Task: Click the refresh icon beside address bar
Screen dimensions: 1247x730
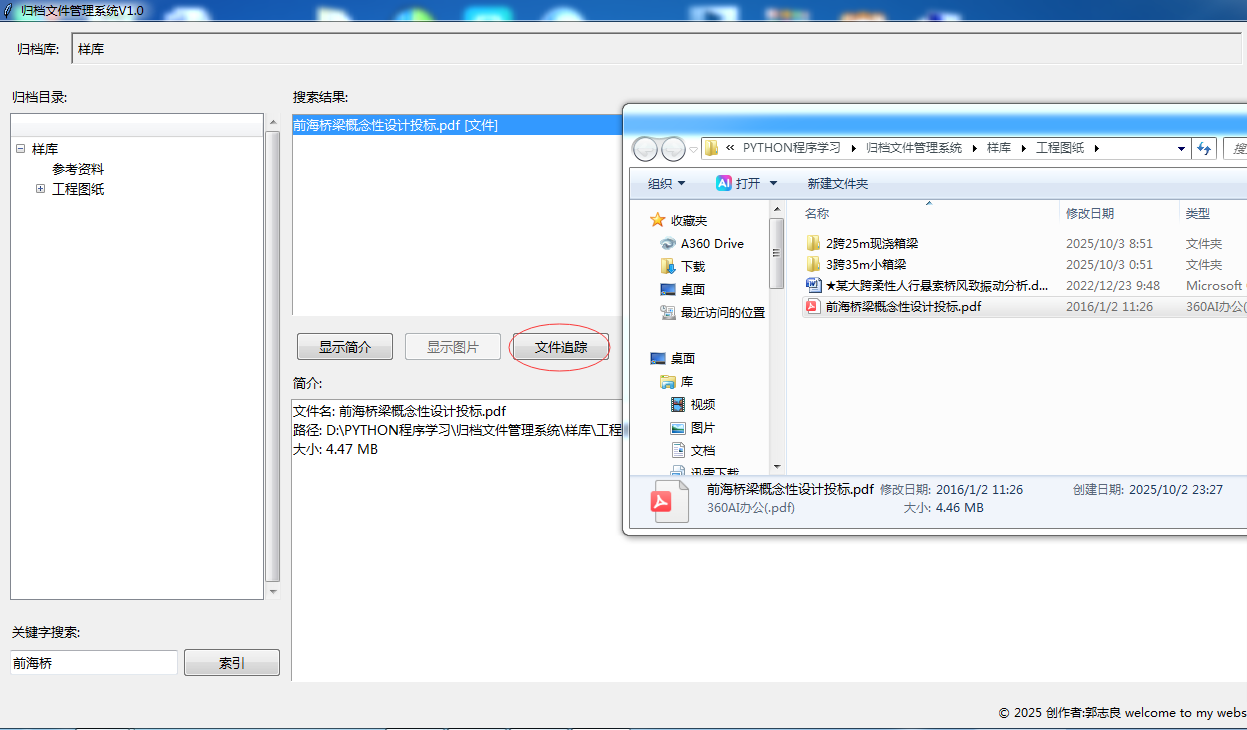Action: click(1204, 148)
